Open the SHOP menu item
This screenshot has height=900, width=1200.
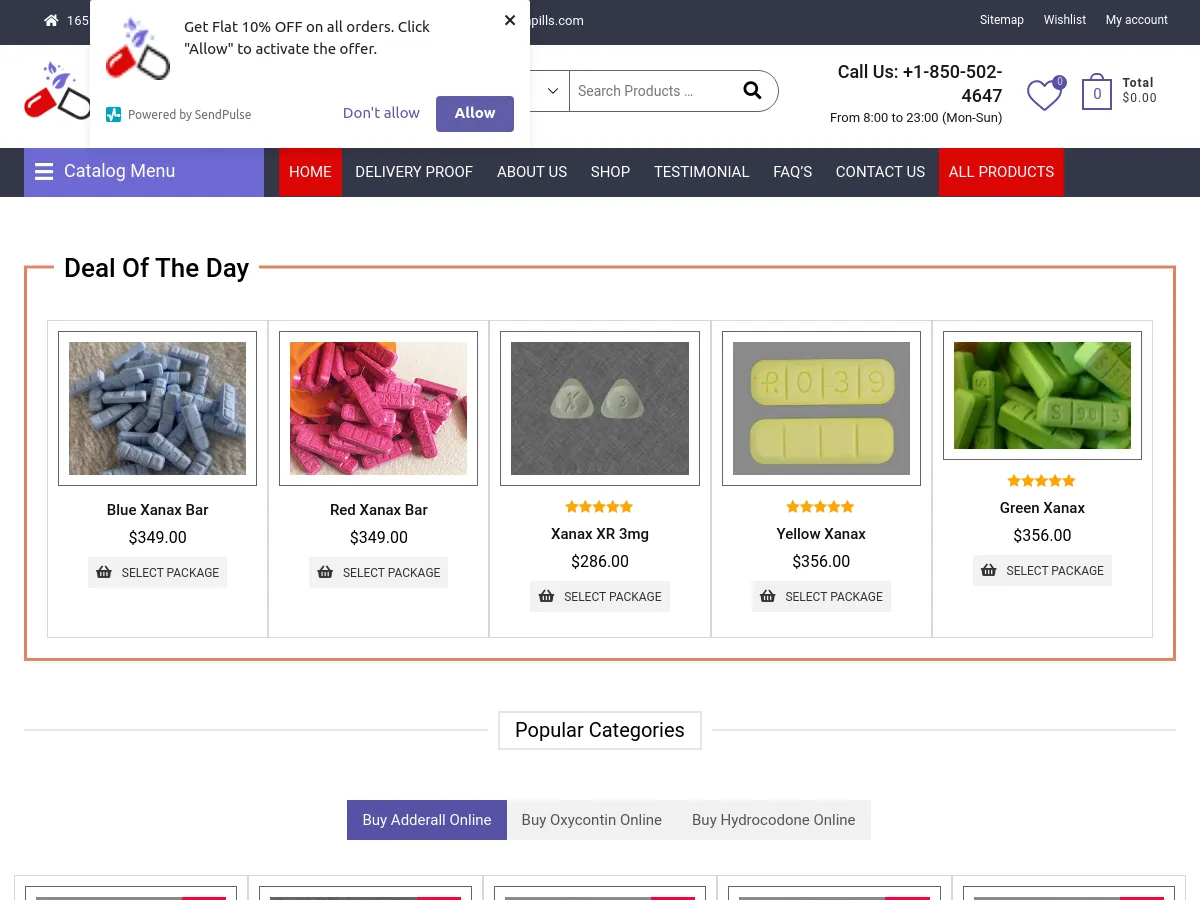610,172
